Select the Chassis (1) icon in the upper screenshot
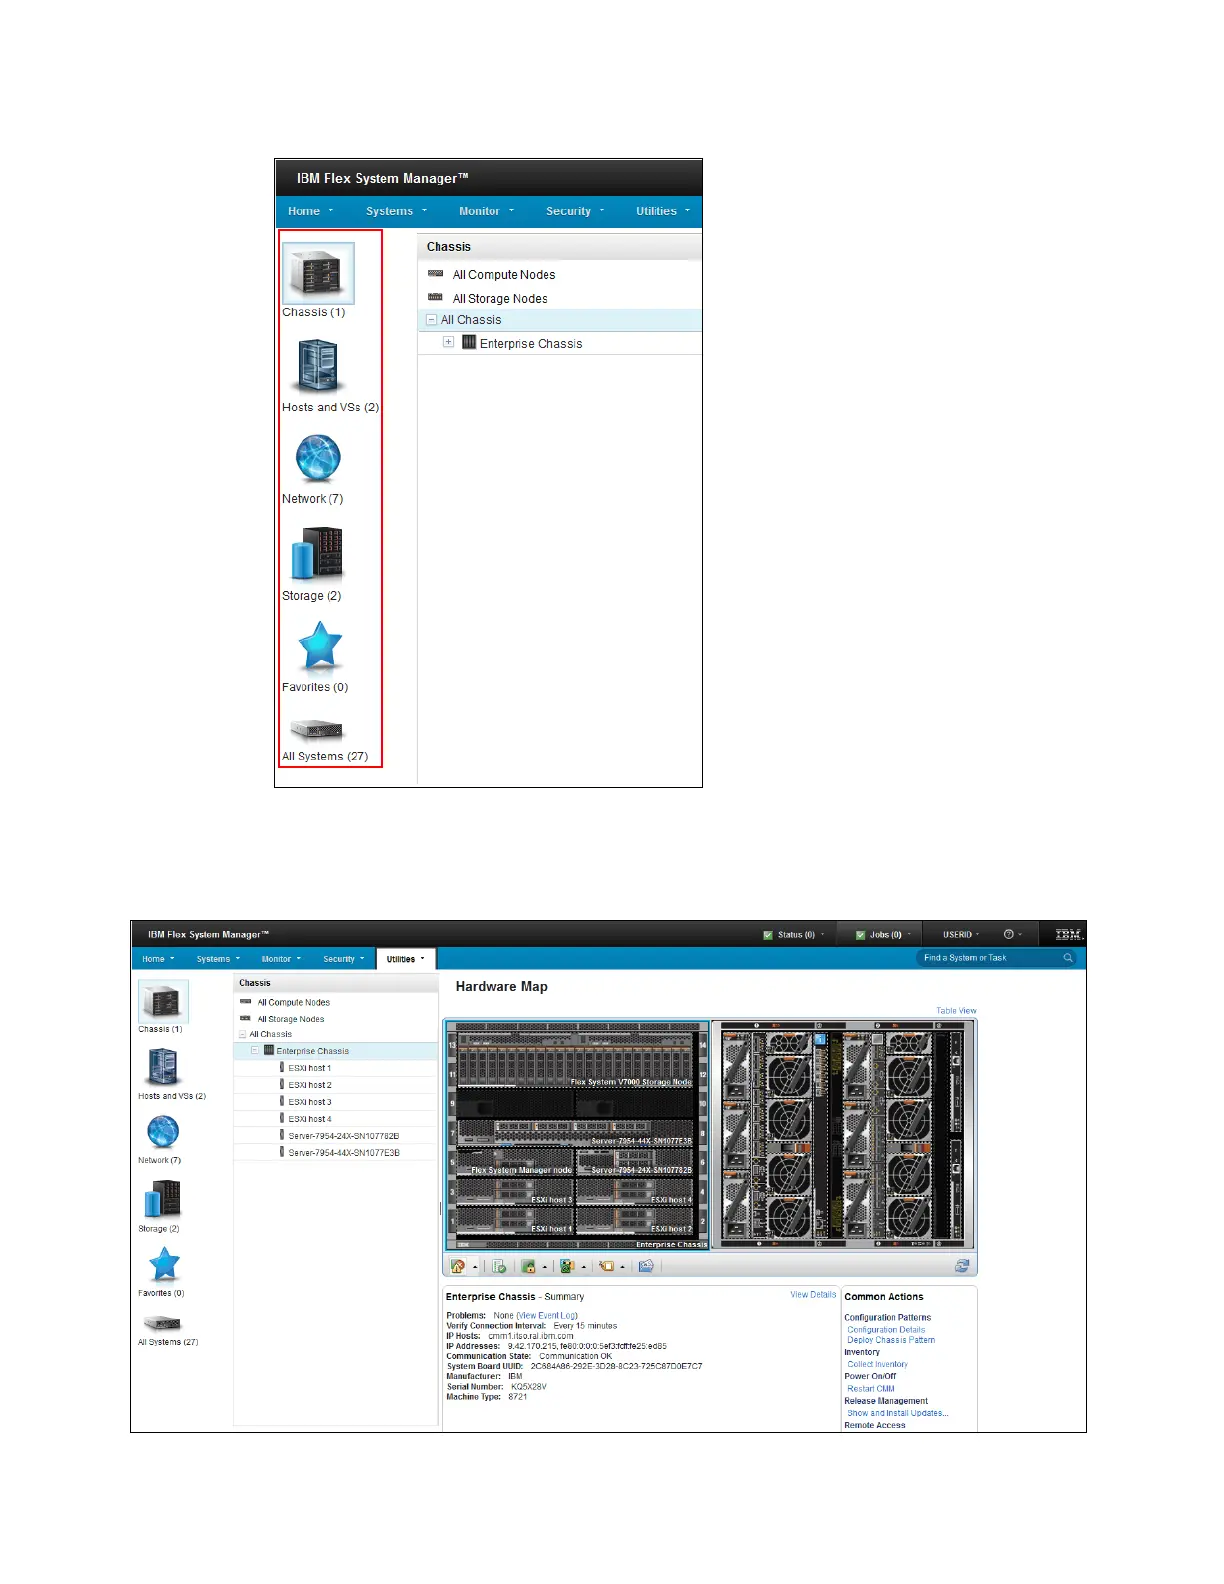Image resolution: width=1224 pixels, height=1584 pixels. (318, 273)
